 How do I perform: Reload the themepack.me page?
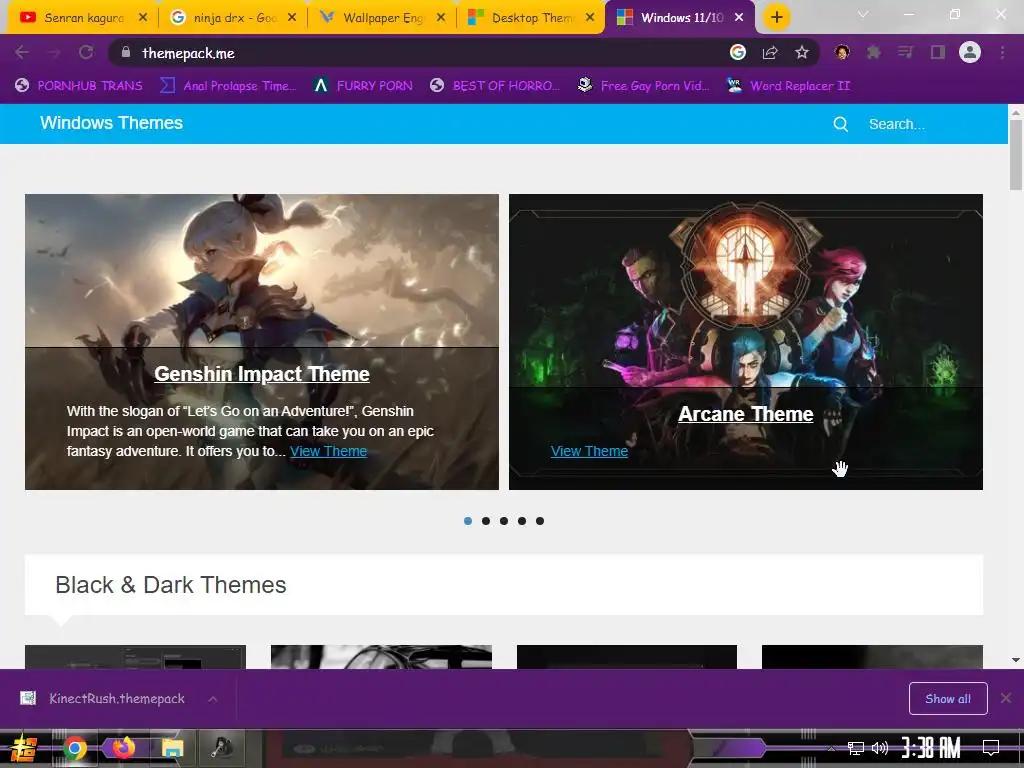[x=86, y=53]
